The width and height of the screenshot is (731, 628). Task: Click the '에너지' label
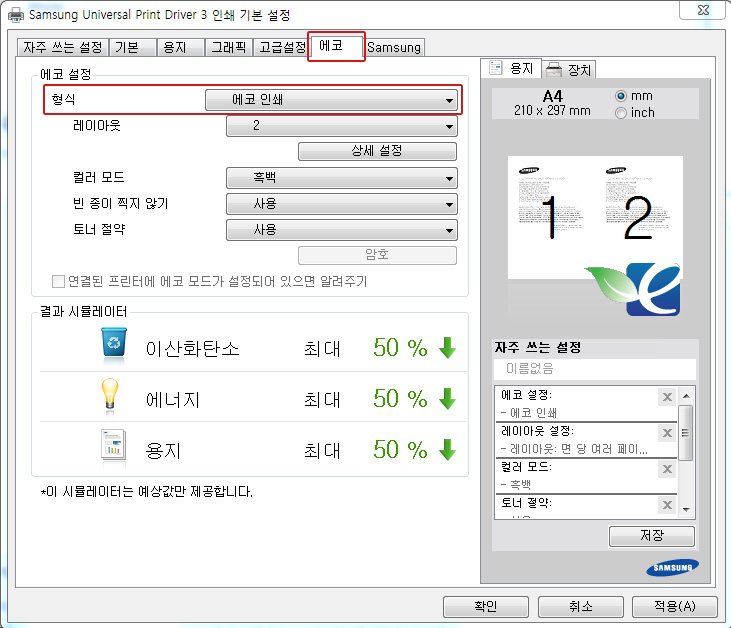(172, 400)
